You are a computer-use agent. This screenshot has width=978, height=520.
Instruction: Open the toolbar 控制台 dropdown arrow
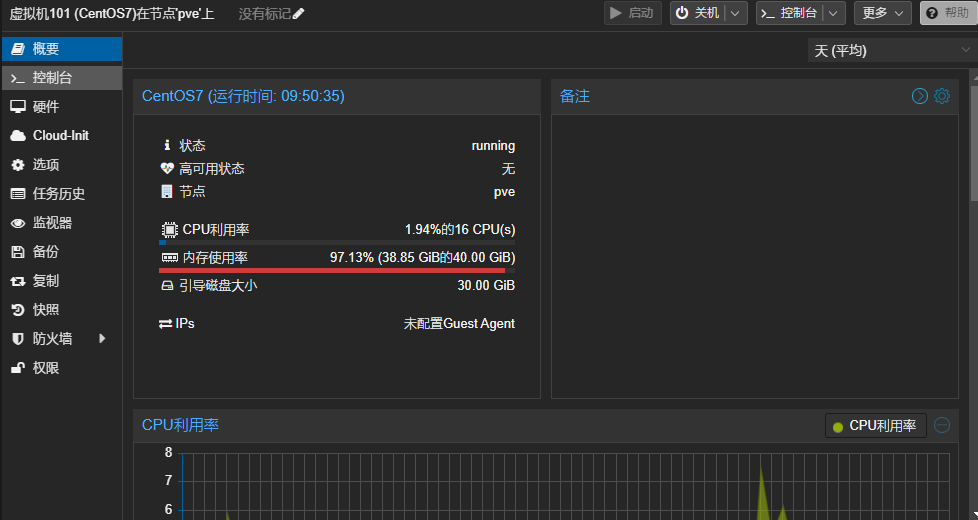click(x=834, y=13)
